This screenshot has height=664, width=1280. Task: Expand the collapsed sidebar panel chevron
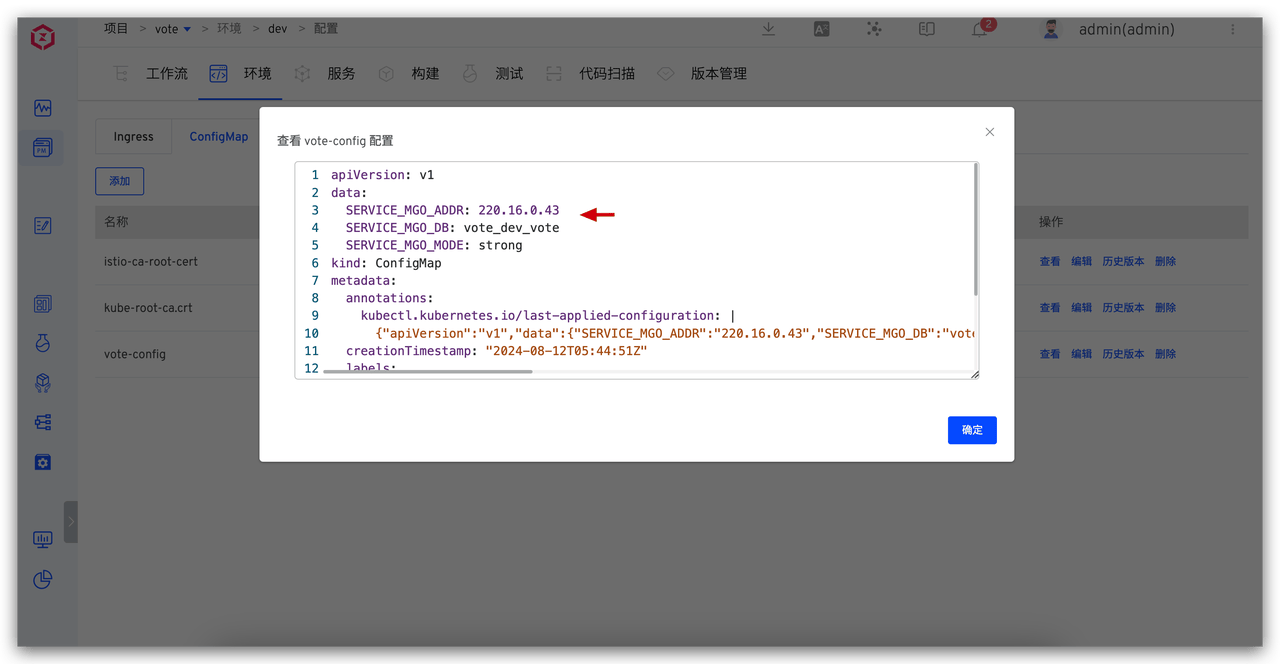tap(70, 521)
